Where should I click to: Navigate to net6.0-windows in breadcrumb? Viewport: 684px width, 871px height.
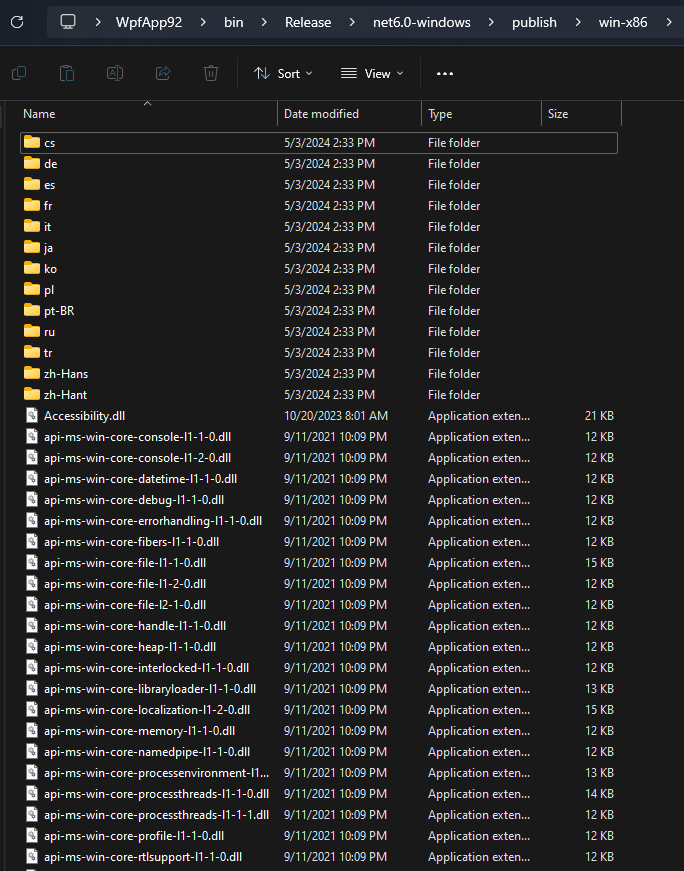pyautogui.click(x=422, y=22)
